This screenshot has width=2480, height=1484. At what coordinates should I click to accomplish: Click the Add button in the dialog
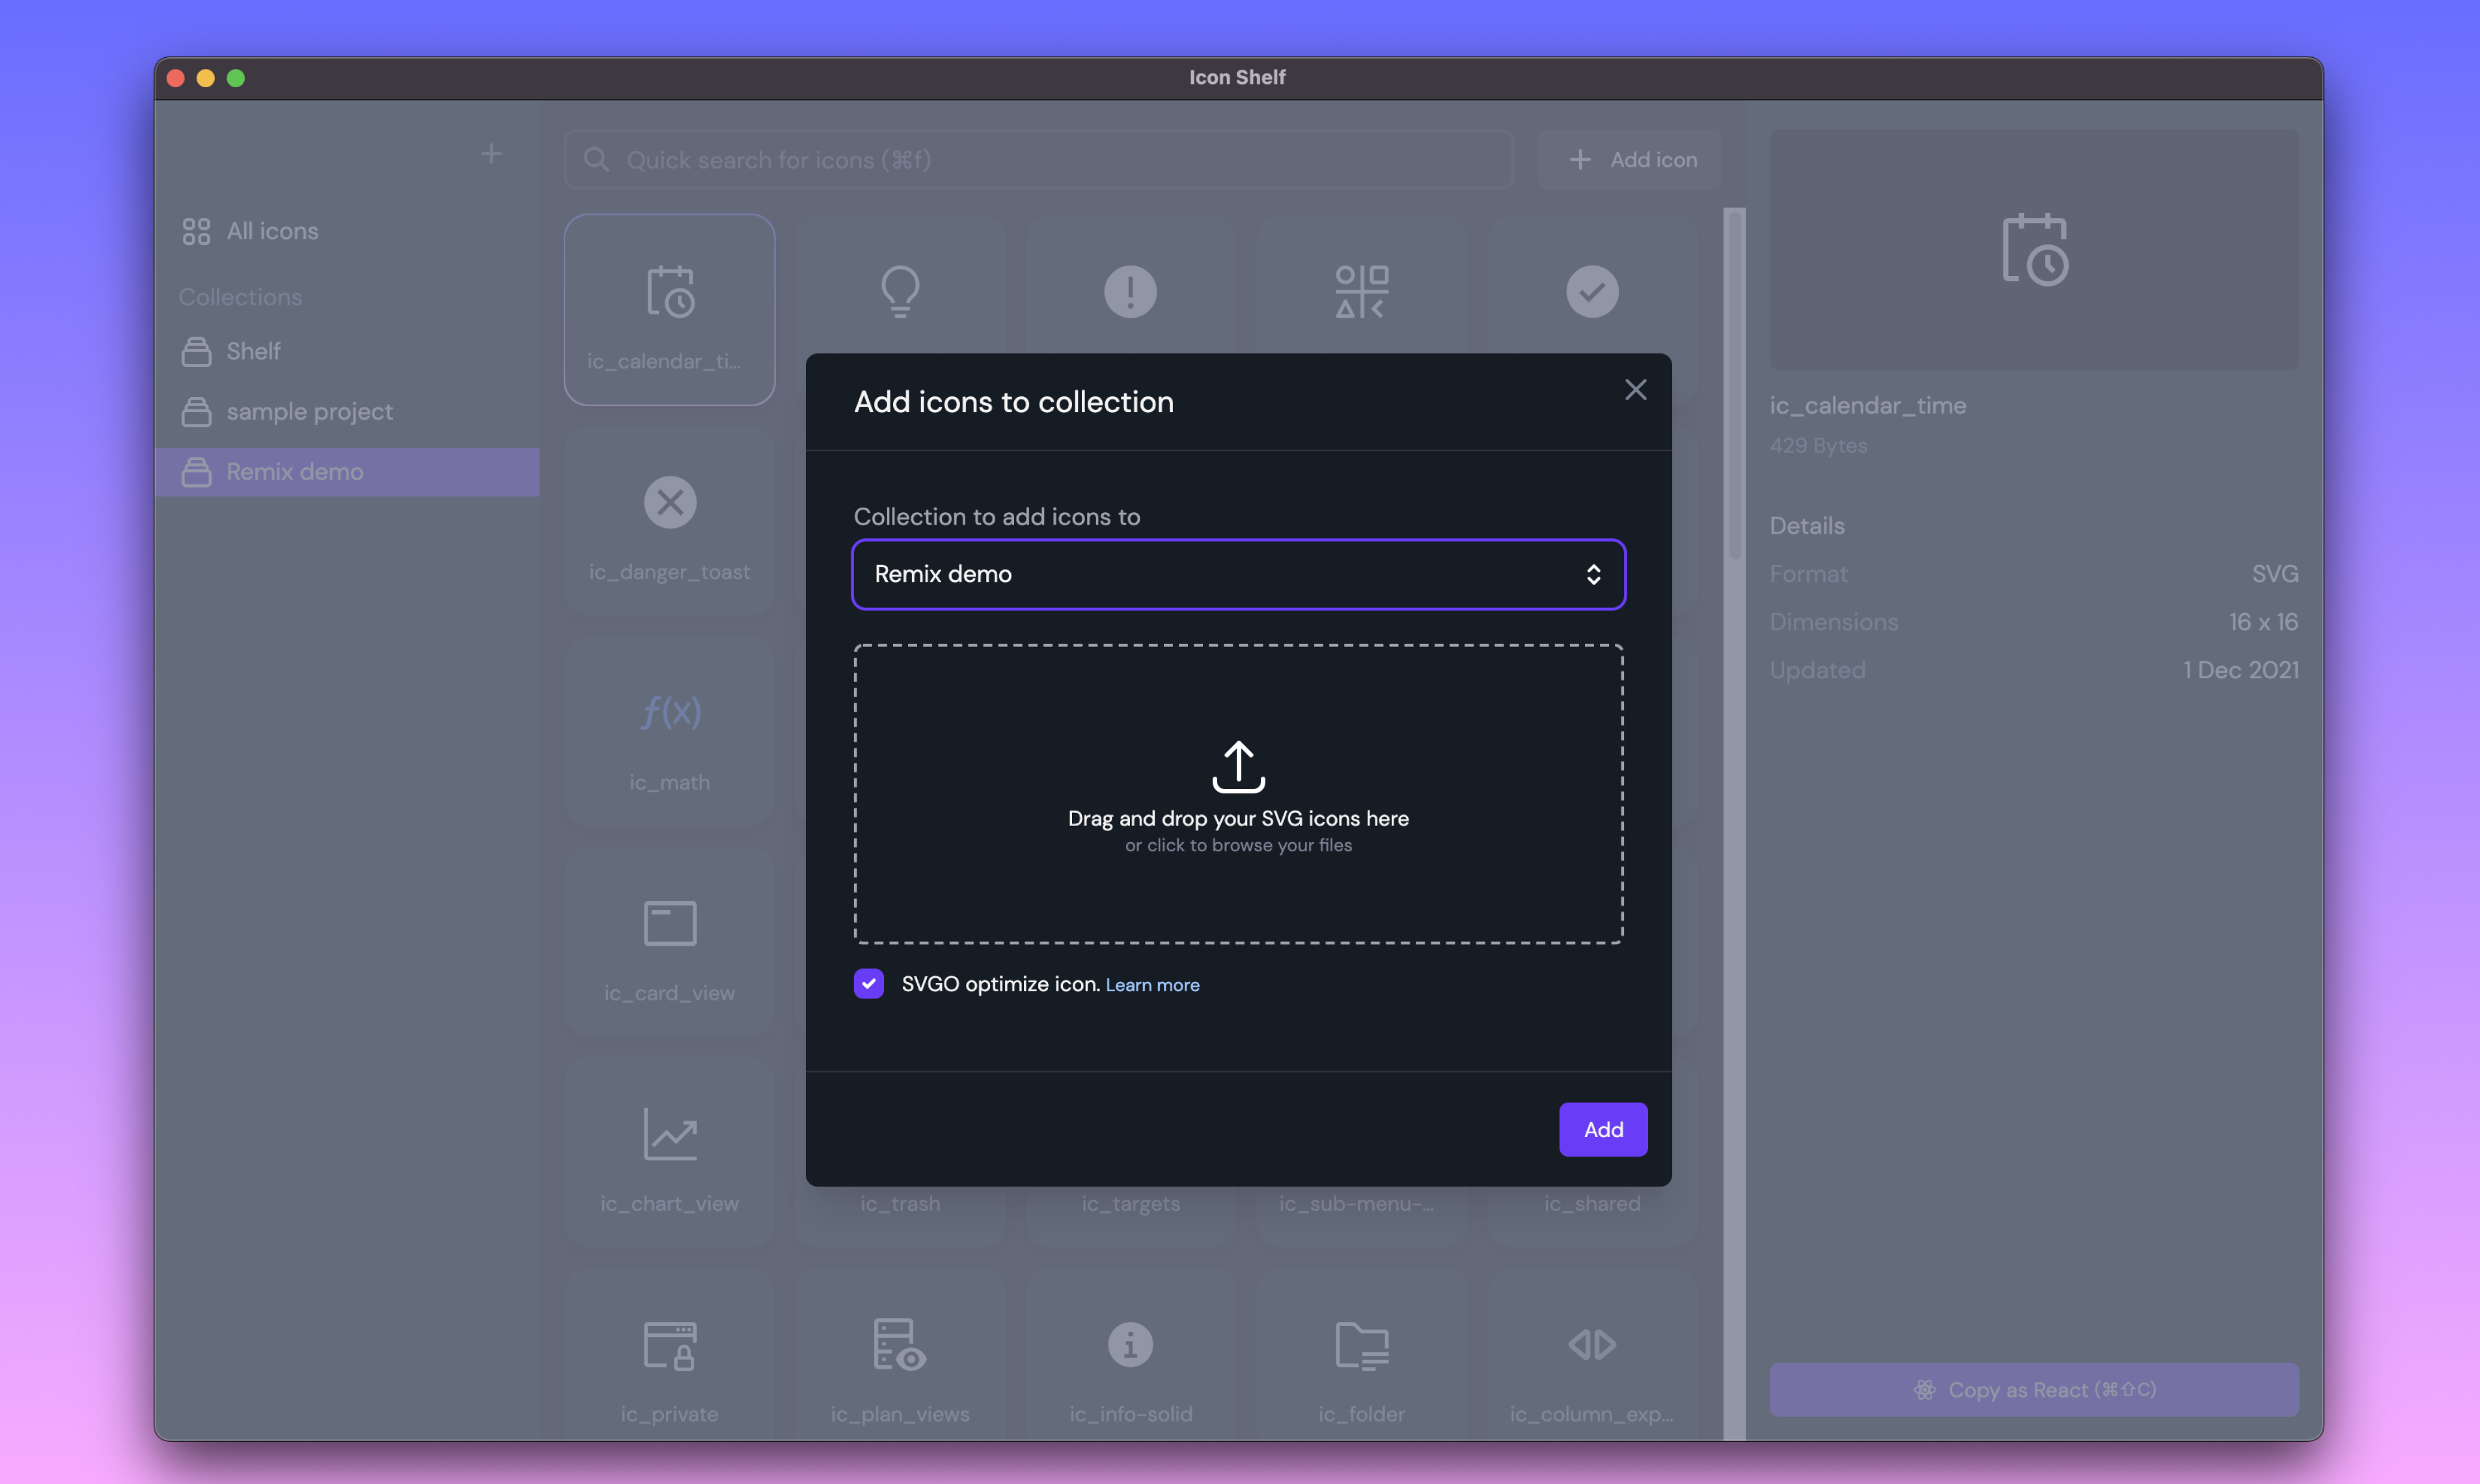[x=1603, y=1129]
